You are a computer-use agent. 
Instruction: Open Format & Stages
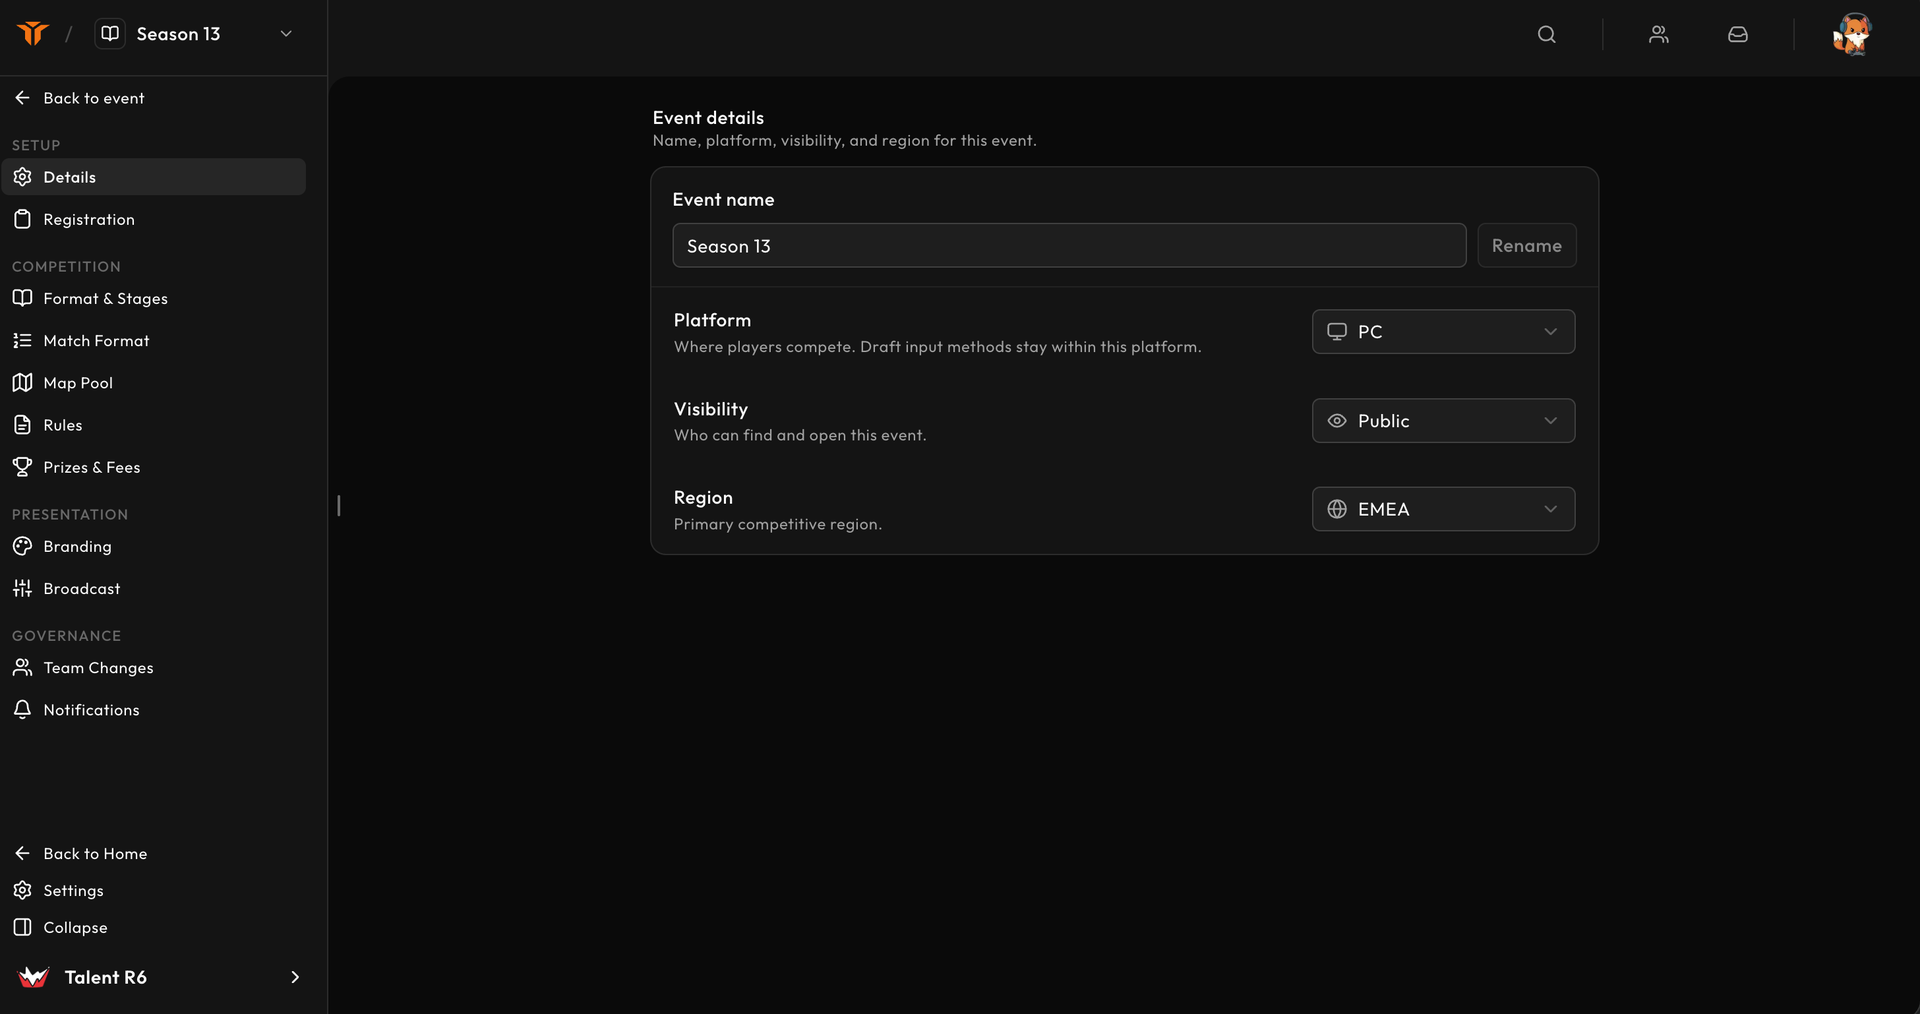click(x=153, y=298)
